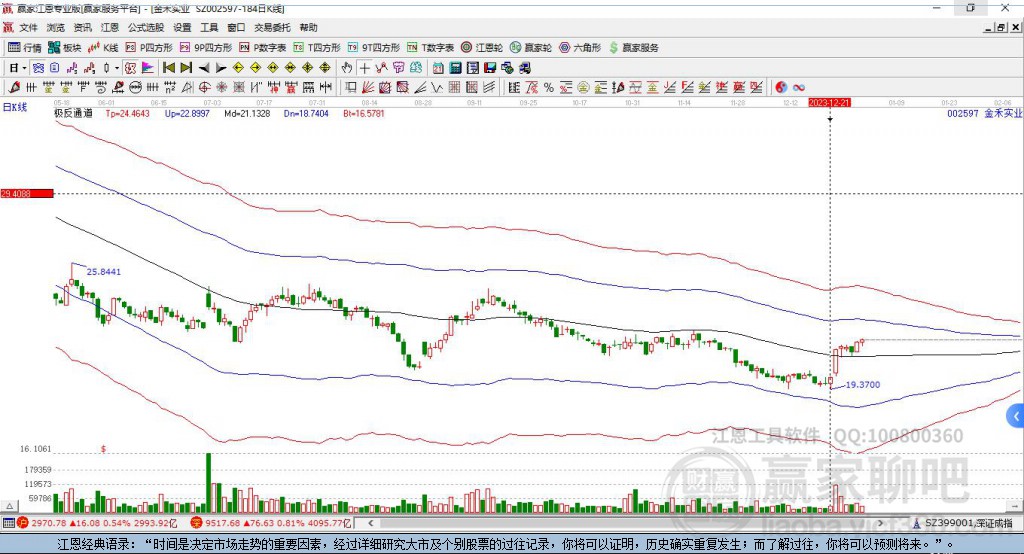Click the 沪 Shanghai index status entry

click(x=97, y=523)
